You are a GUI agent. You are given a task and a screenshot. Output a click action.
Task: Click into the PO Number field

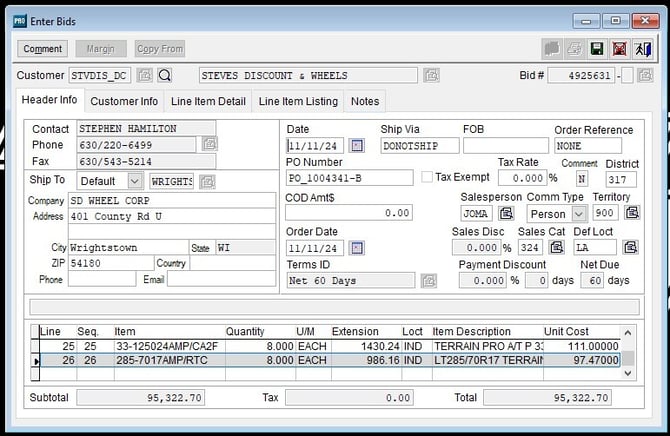pyautogui.click(x=349, y=178)
